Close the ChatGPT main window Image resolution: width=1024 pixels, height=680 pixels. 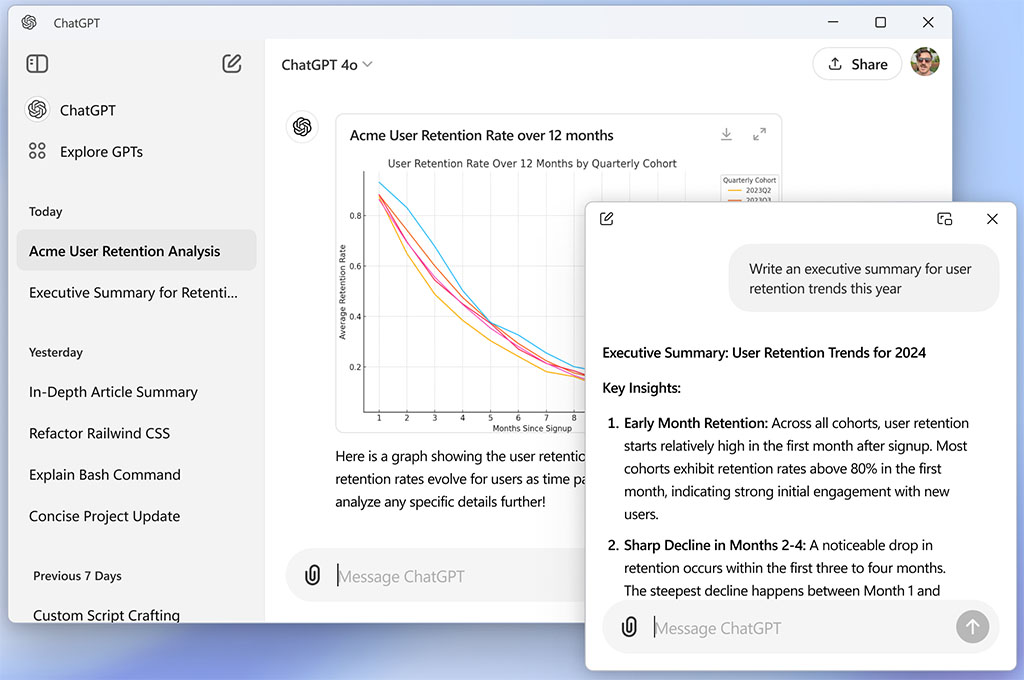pos(928,22)
